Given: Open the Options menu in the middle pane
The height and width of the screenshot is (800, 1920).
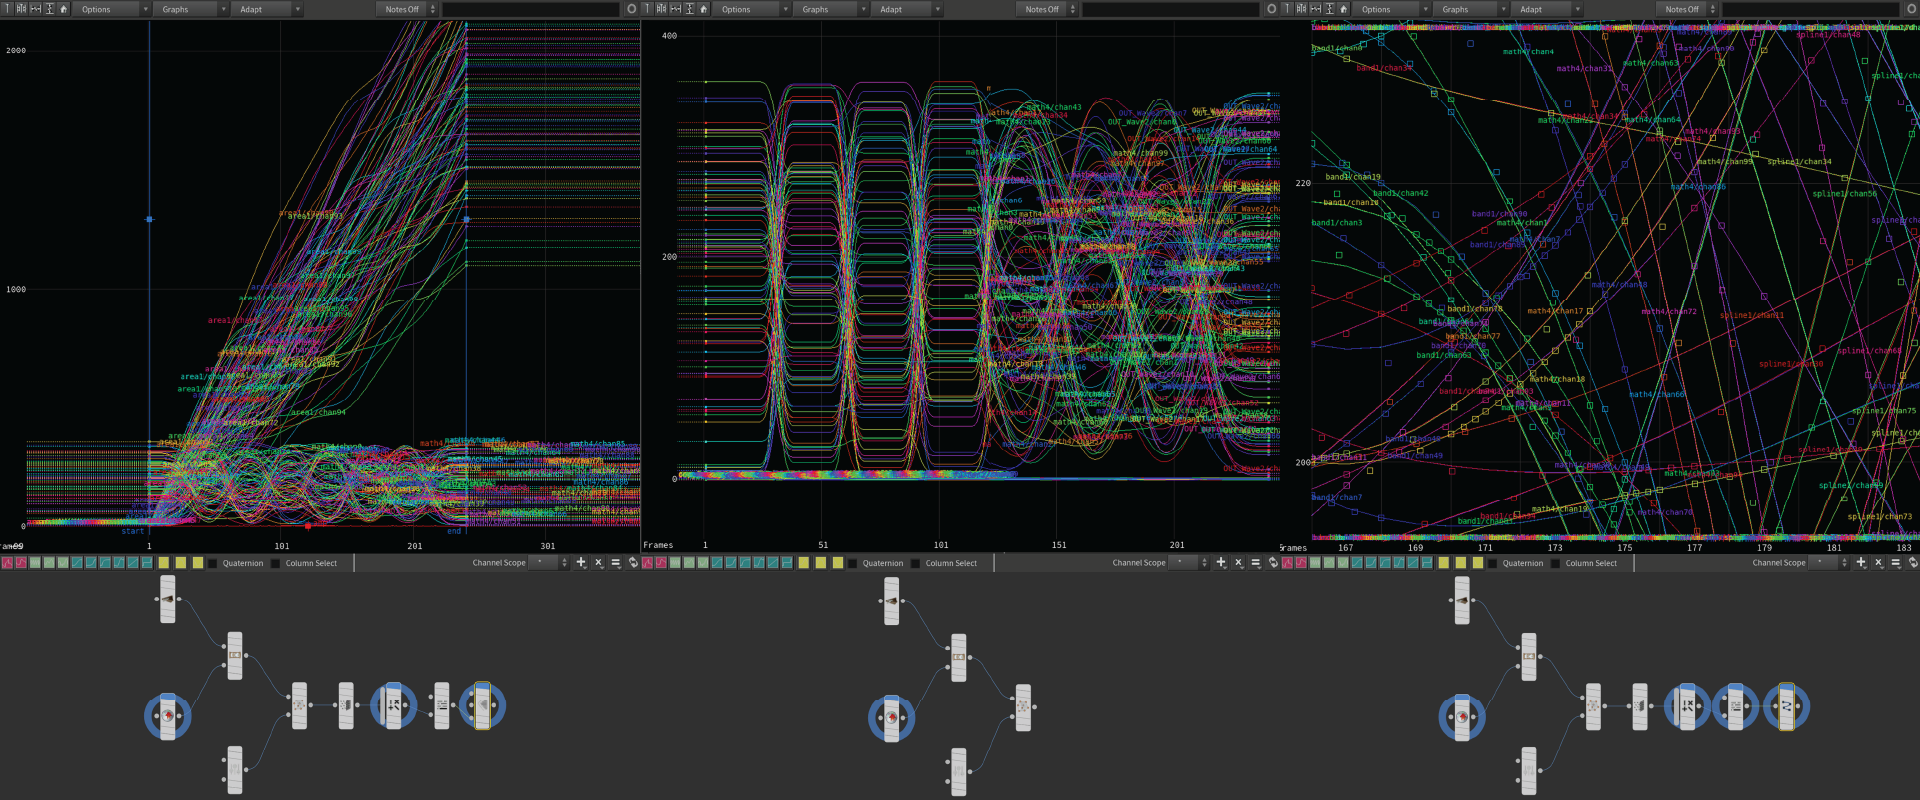Looking at the screenshot, I should point(752,9).
